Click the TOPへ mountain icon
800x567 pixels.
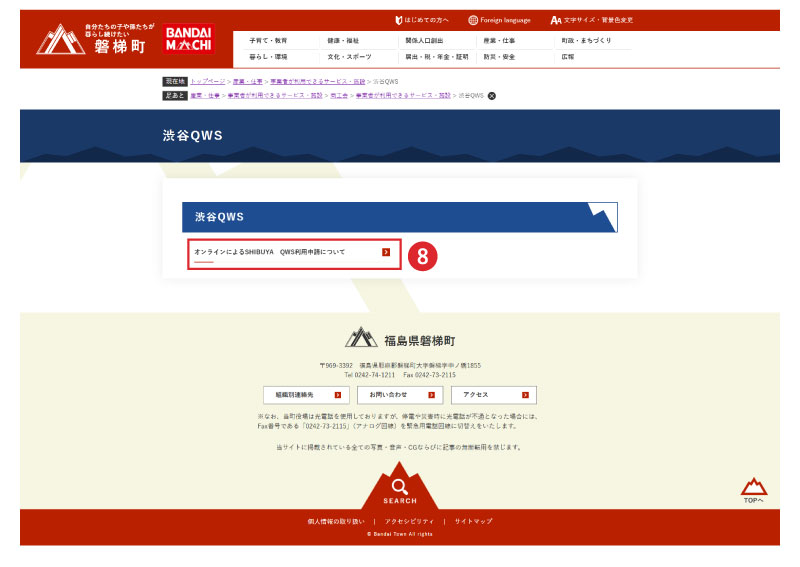pos(753,489)
